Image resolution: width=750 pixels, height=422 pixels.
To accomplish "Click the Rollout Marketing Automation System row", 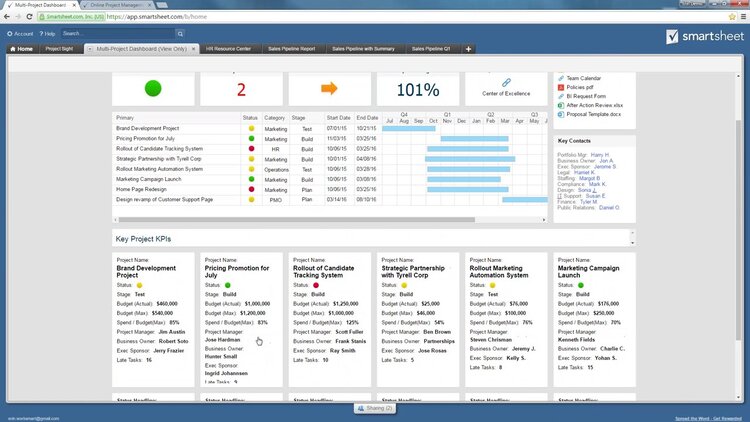I will coord(330,169).
